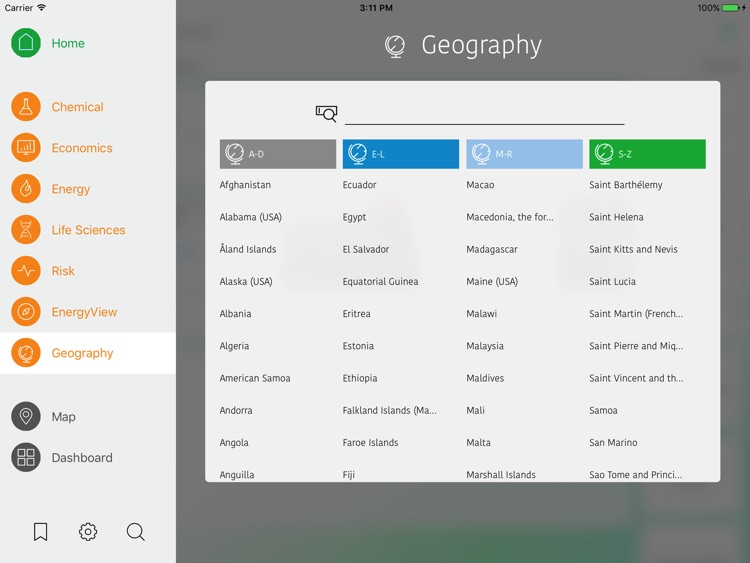Open Madagascar

pos(492,249)
